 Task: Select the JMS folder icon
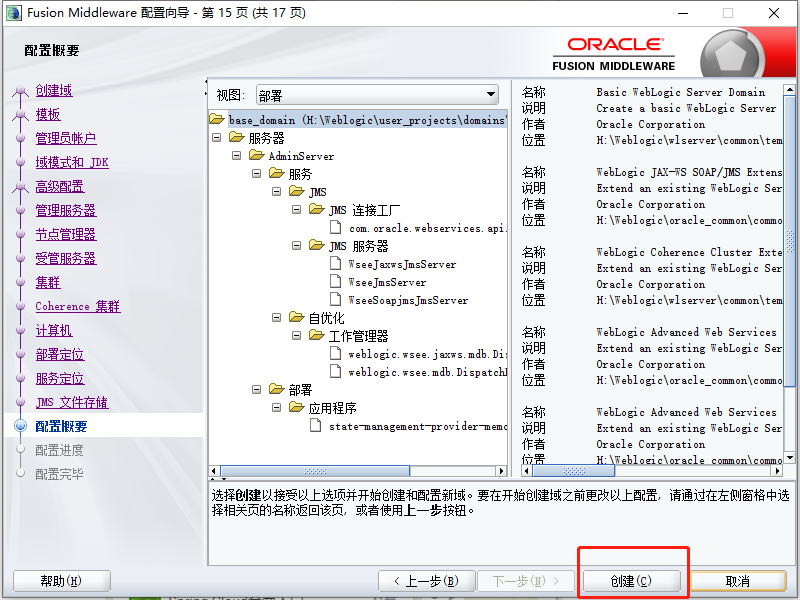coord(297,191)
